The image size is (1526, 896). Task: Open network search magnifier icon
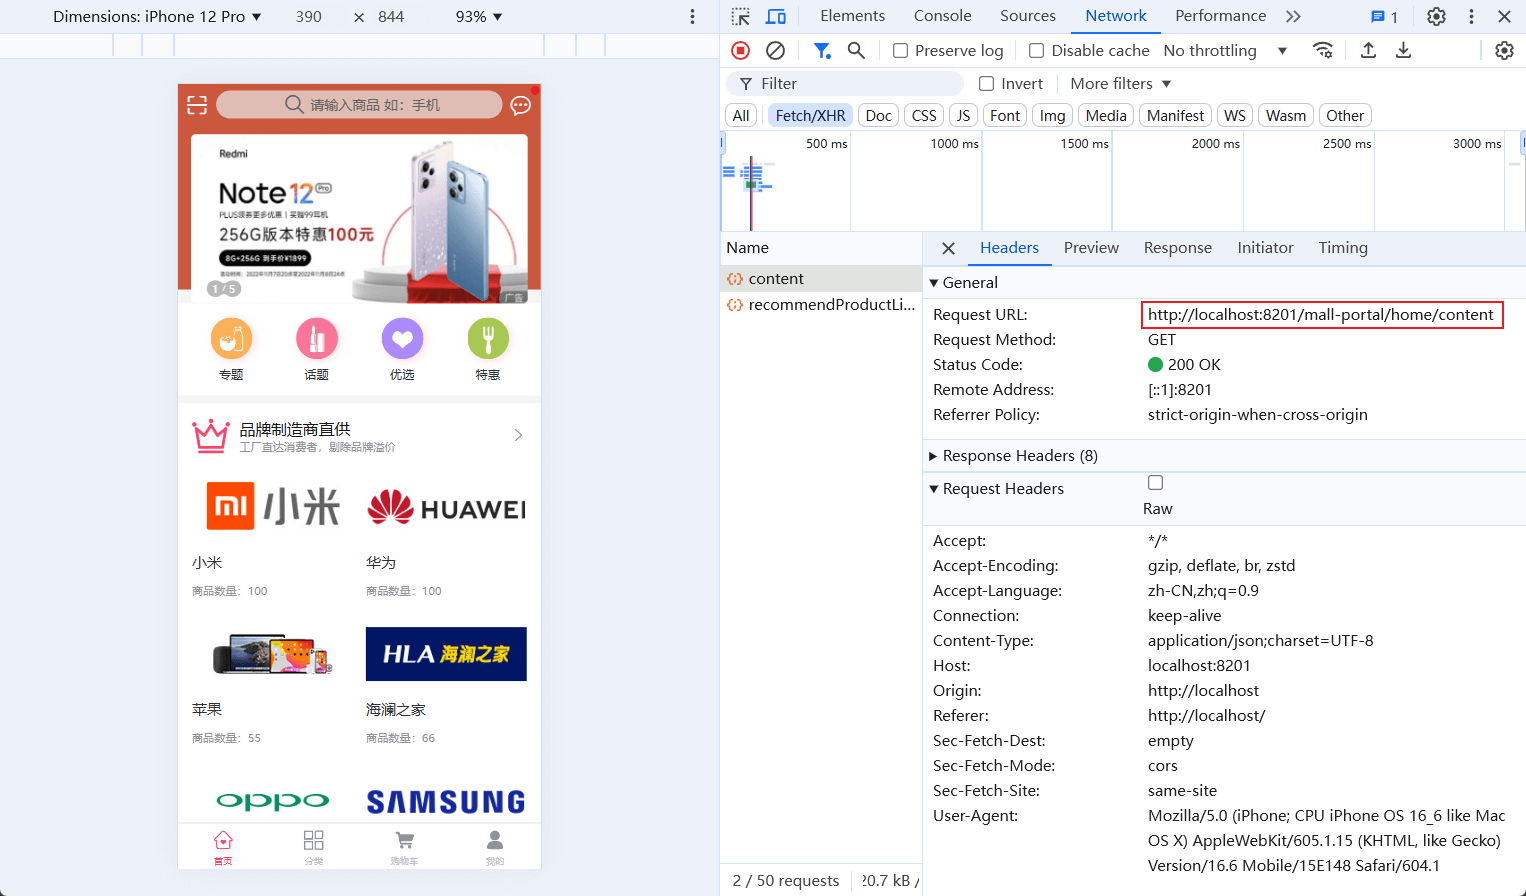(x=856, y=50)
